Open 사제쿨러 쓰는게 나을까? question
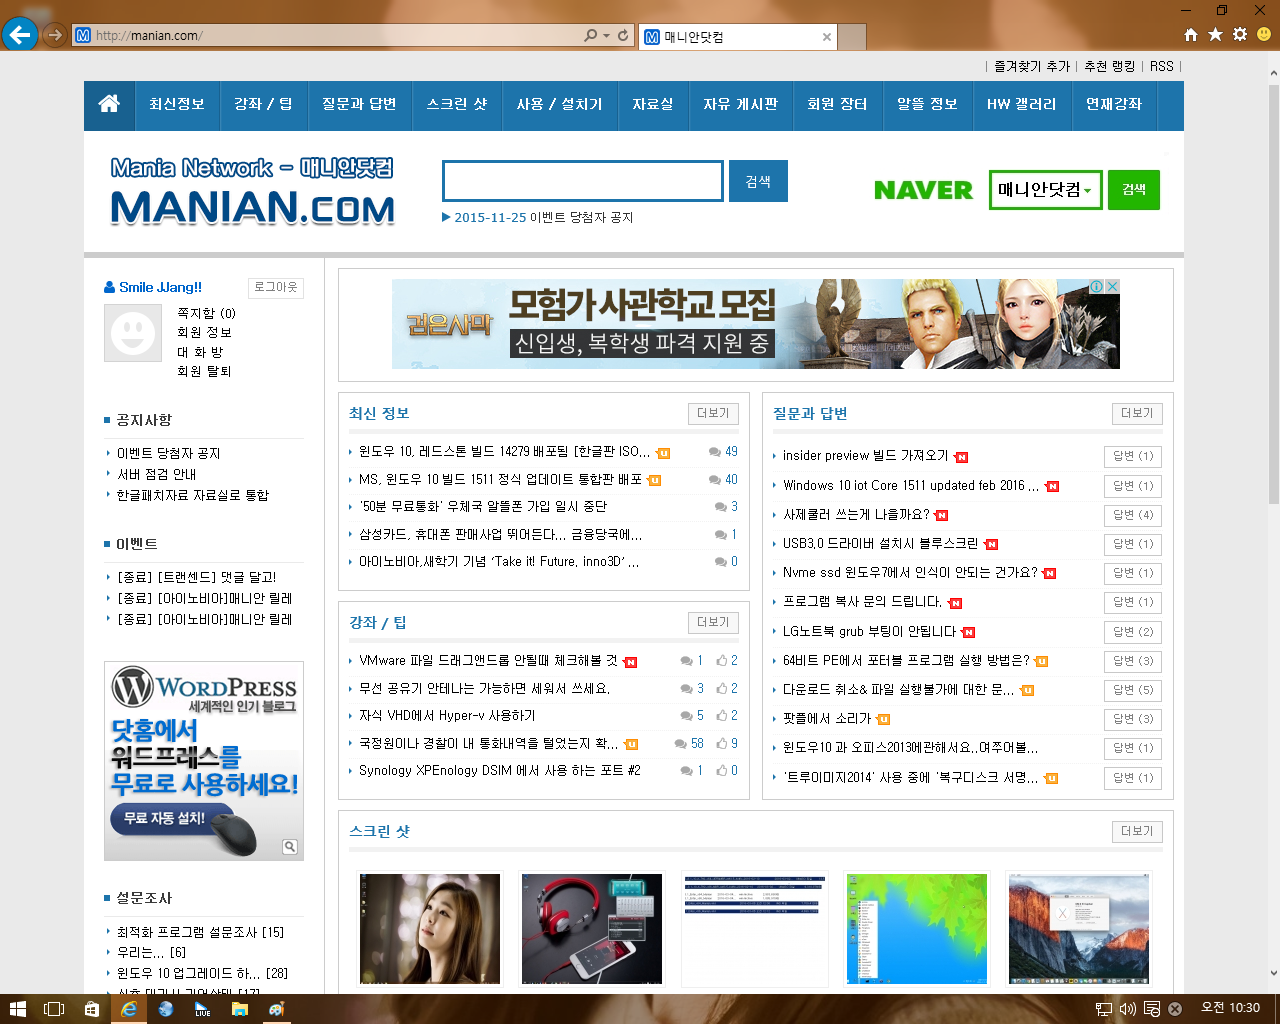 tap(856, 514)
